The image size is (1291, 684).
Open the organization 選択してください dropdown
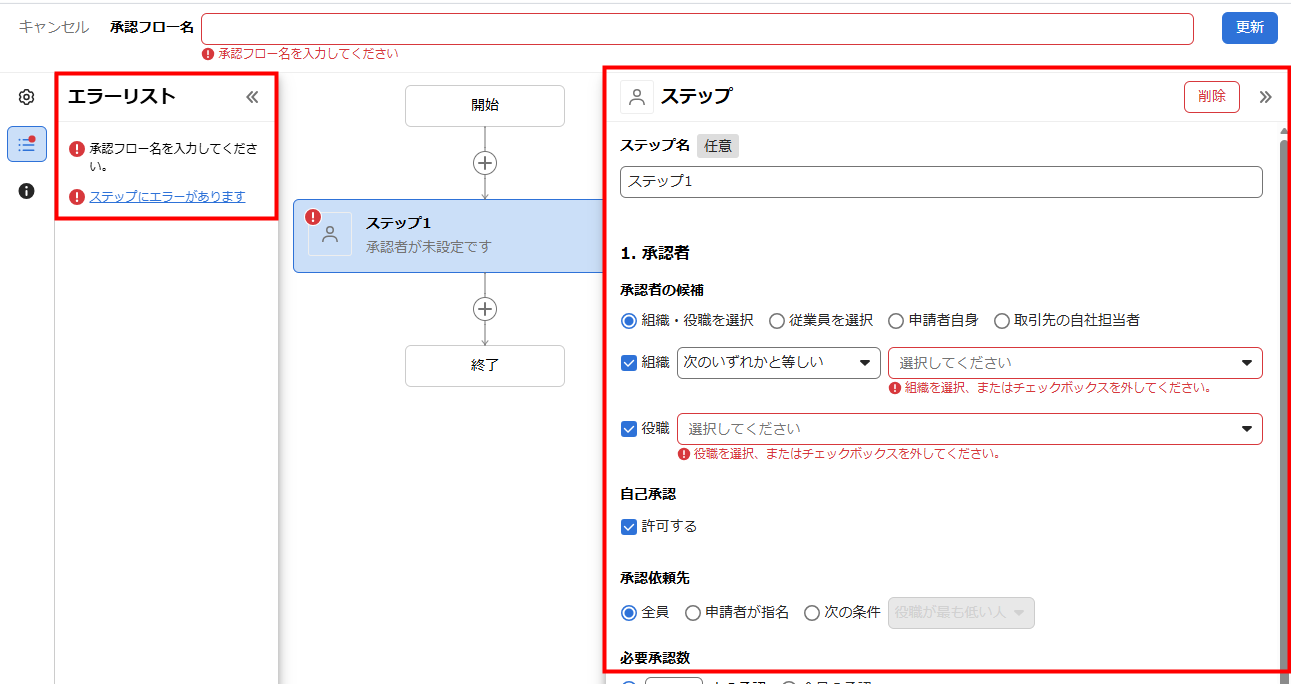click(1074, 362)
